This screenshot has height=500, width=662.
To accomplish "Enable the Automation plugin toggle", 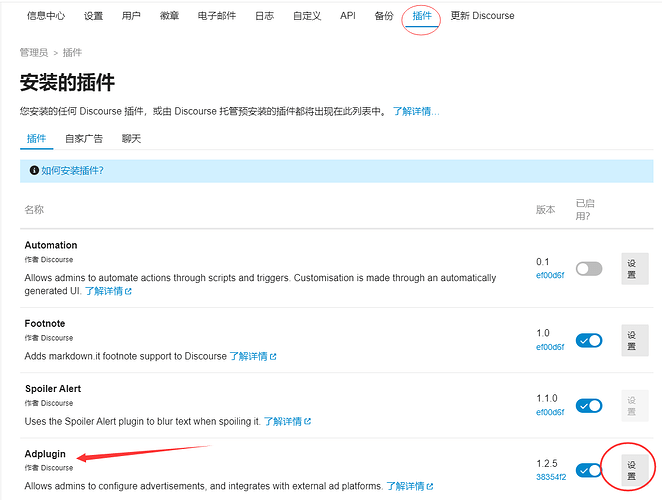I will click(x=589, y=269).
